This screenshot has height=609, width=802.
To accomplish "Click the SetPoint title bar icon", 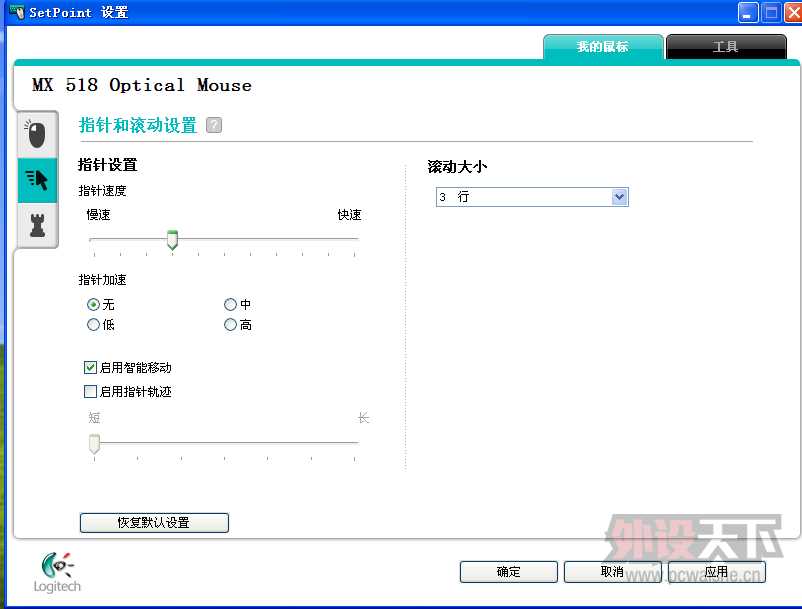I will pyautogui.click(x=17, y=11).
